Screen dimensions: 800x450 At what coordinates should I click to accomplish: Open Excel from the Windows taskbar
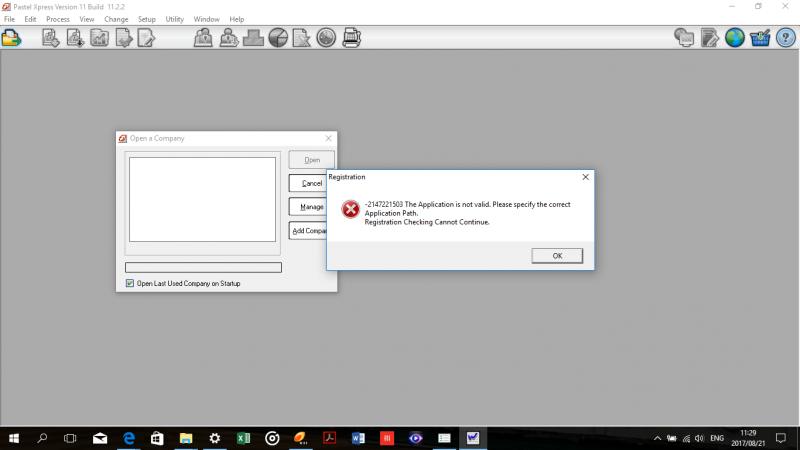tap(243, 438)
